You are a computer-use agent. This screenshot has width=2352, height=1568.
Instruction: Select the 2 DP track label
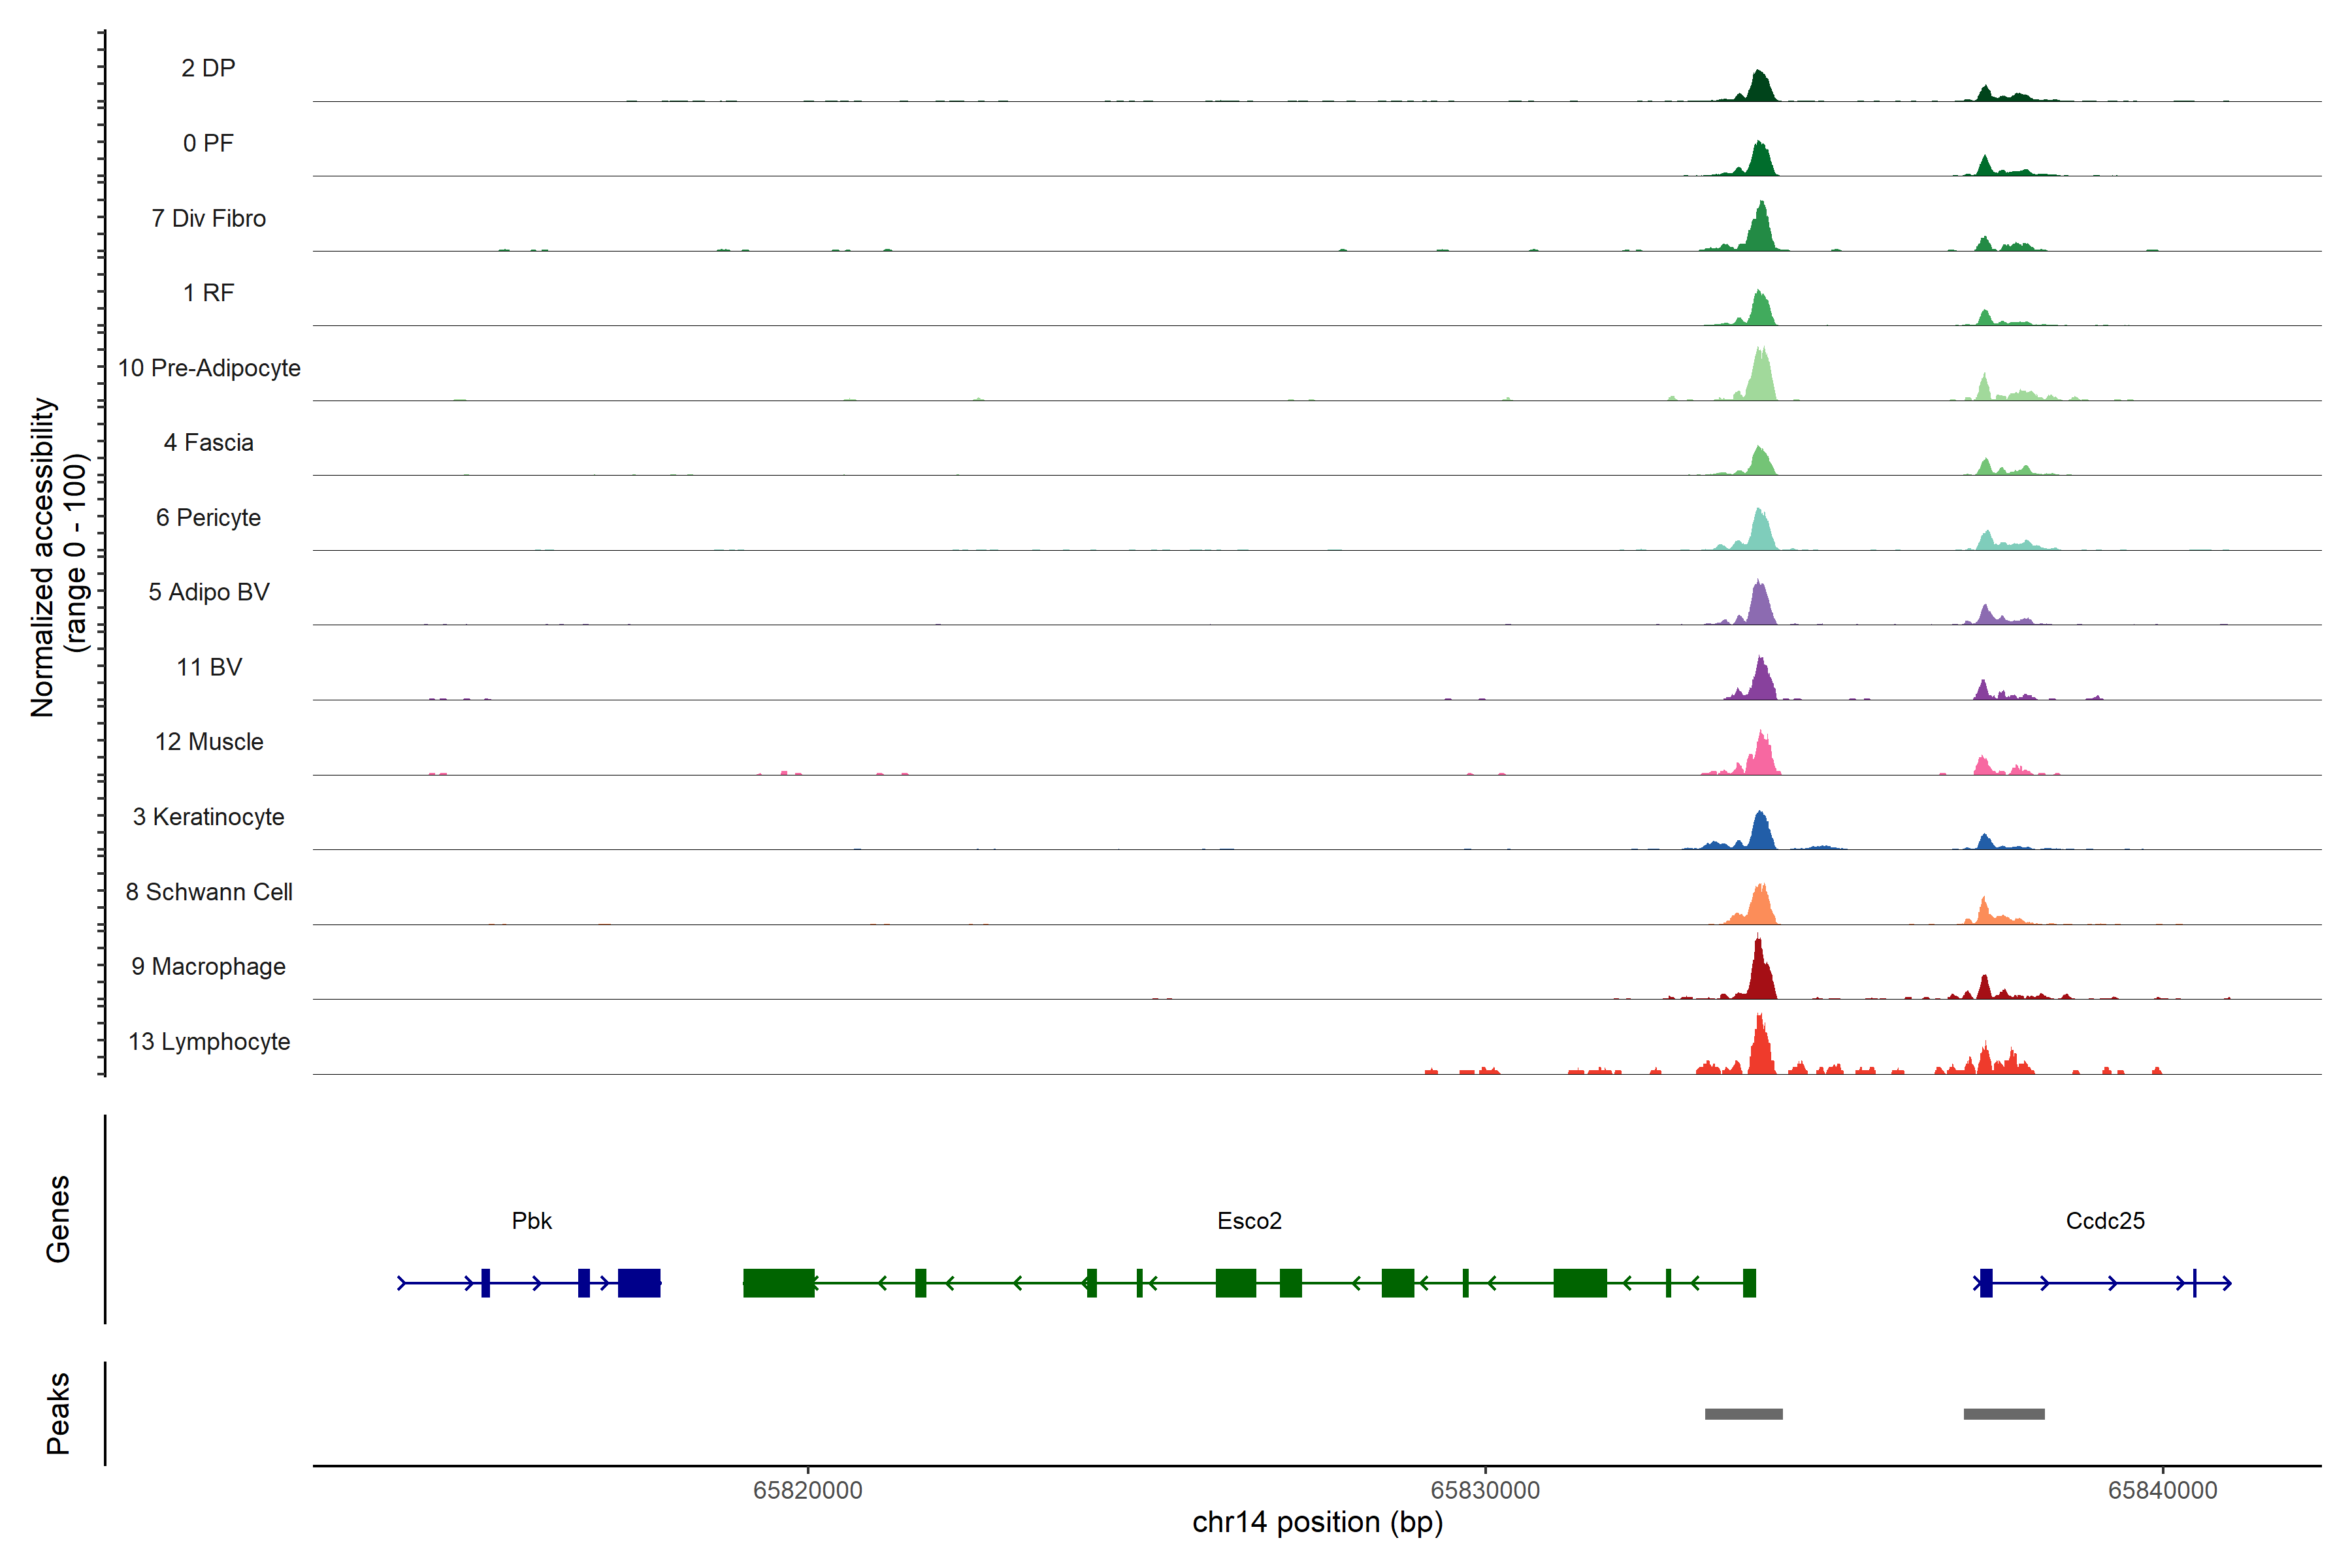(x=208, y=68)
